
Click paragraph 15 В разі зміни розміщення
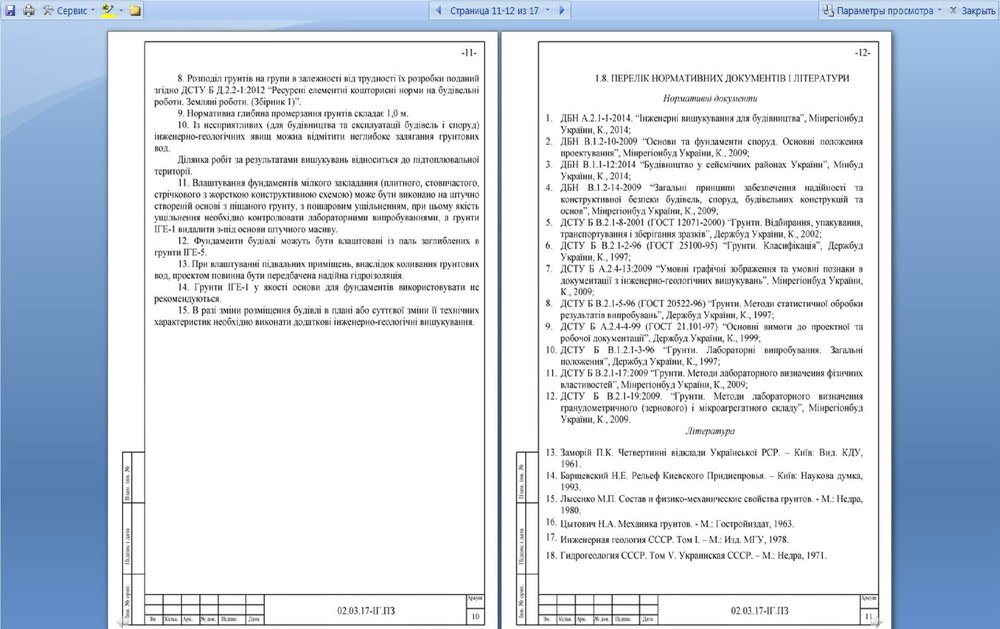tap(316, 316)
